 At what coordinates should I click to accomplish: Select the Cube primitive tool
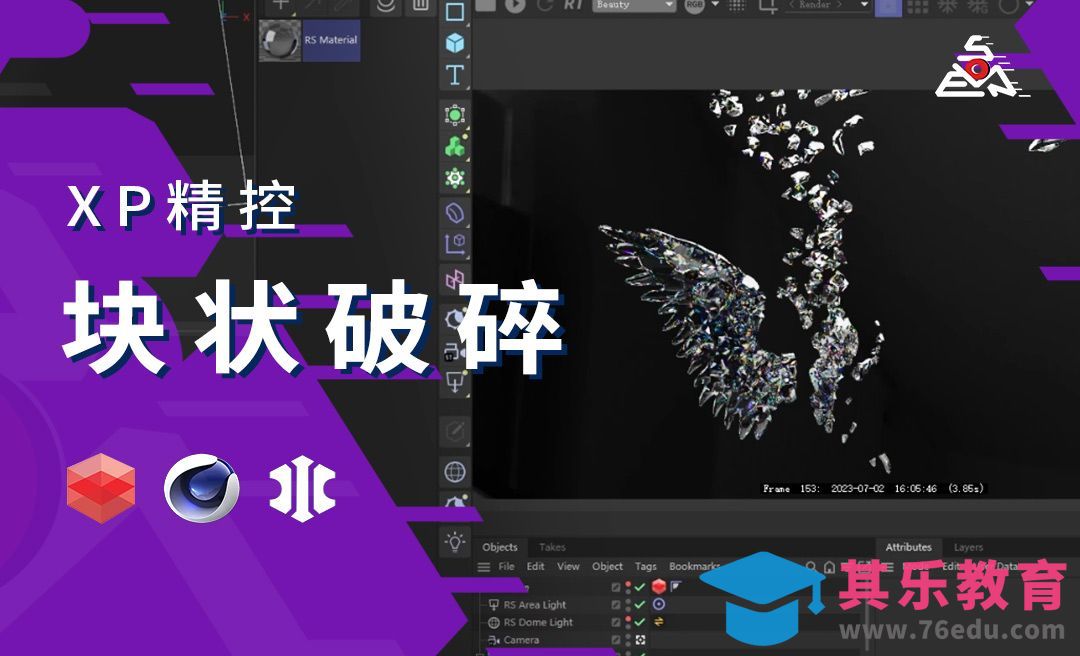tap(455, 42)
